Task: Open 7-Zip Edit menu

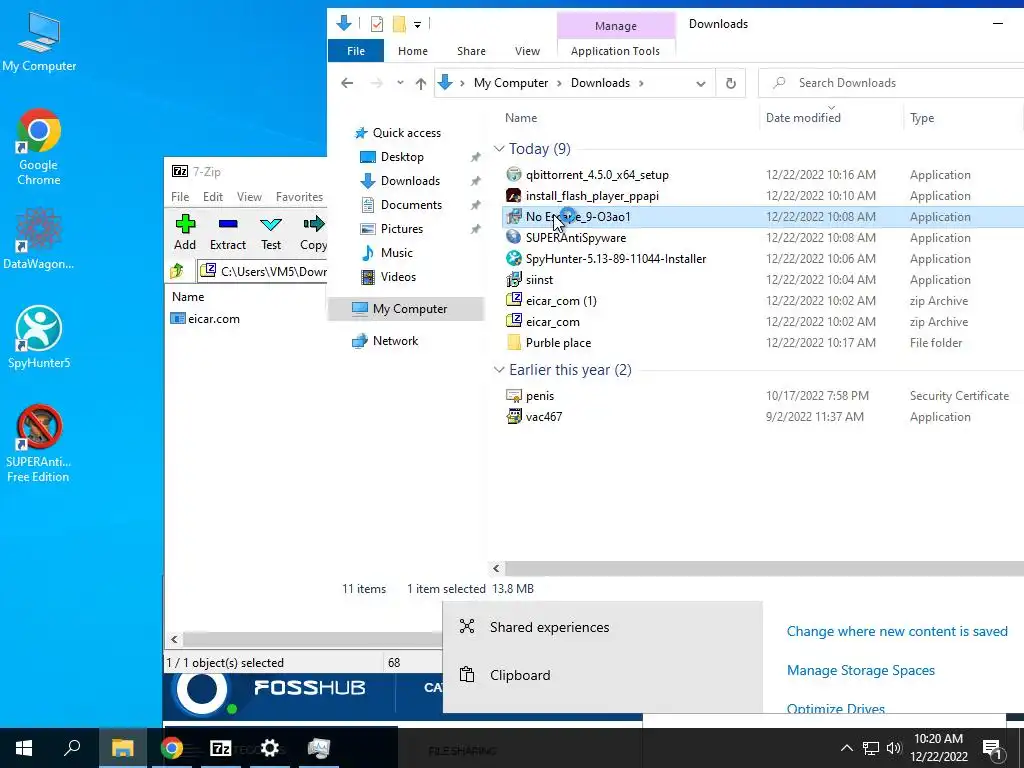Action: point(213,197)
